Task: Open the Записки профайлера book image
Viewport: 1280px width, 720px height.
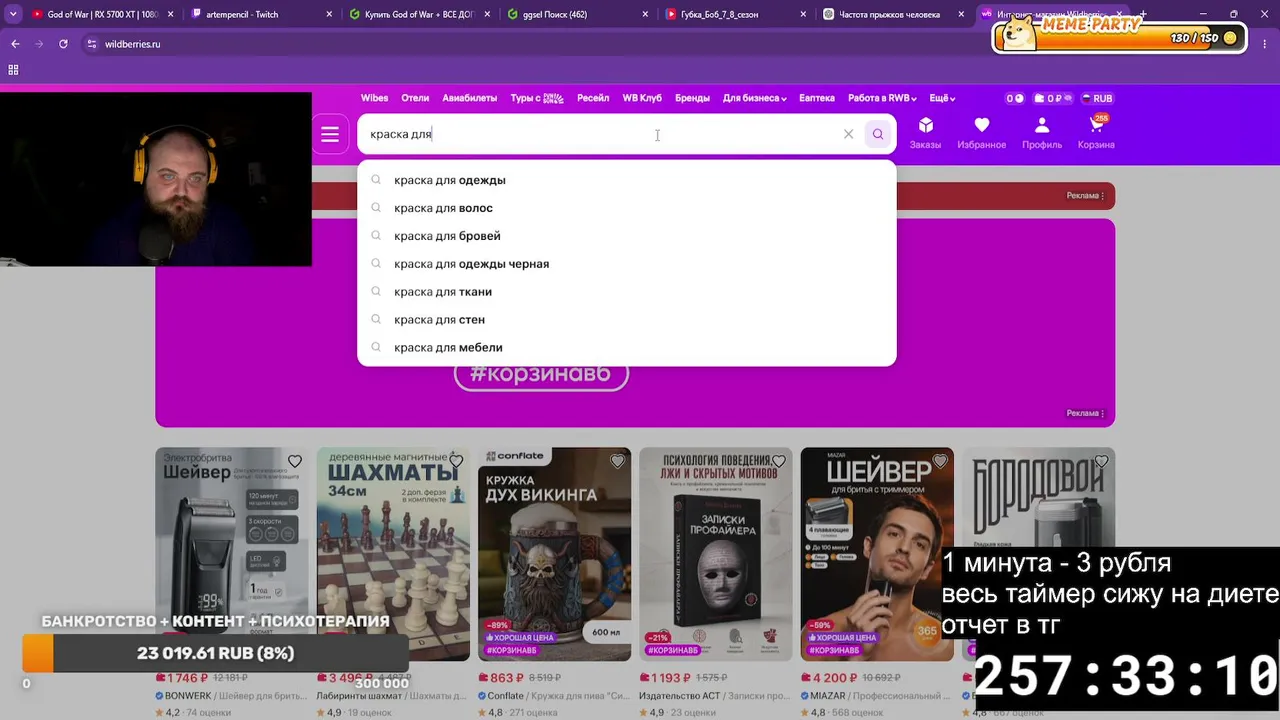Action: click(716, 554)
